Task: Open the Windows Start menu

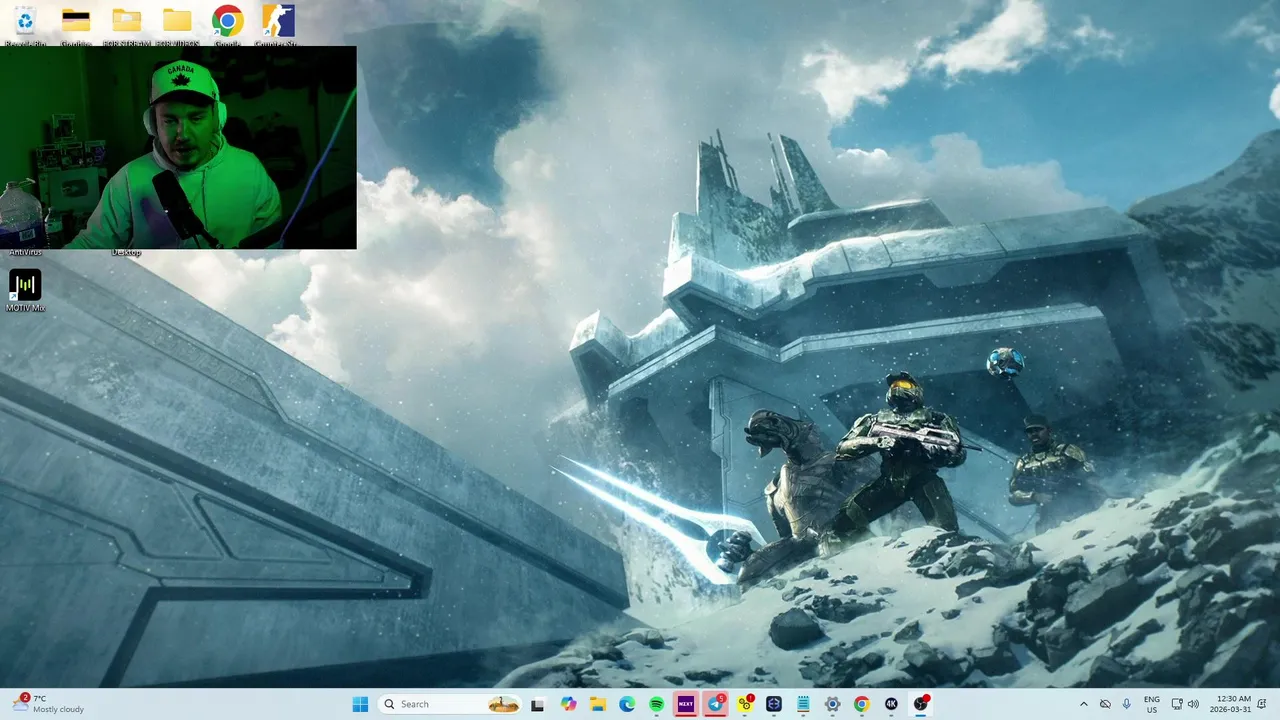Action: 360,704
